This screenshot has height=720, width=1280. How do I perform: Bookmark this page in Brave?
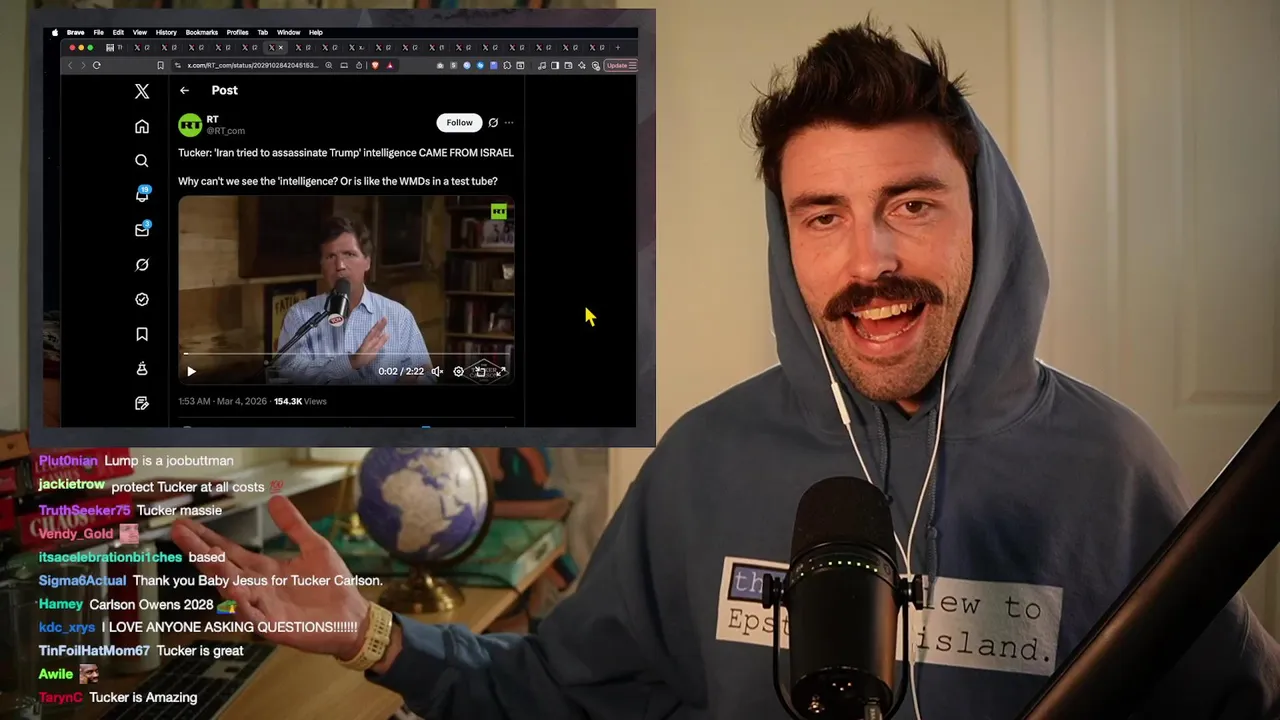pyautogui.click(x=160, y=65)
